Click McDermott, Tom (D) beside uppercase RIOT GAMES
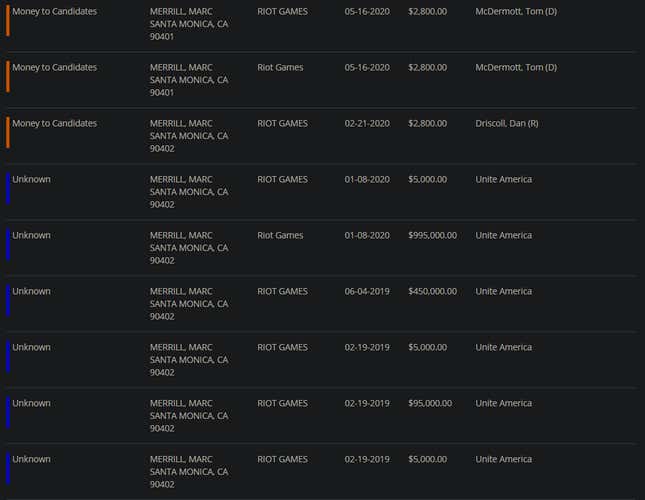This screenshot has width=645, height=500. tap(516, 12)
